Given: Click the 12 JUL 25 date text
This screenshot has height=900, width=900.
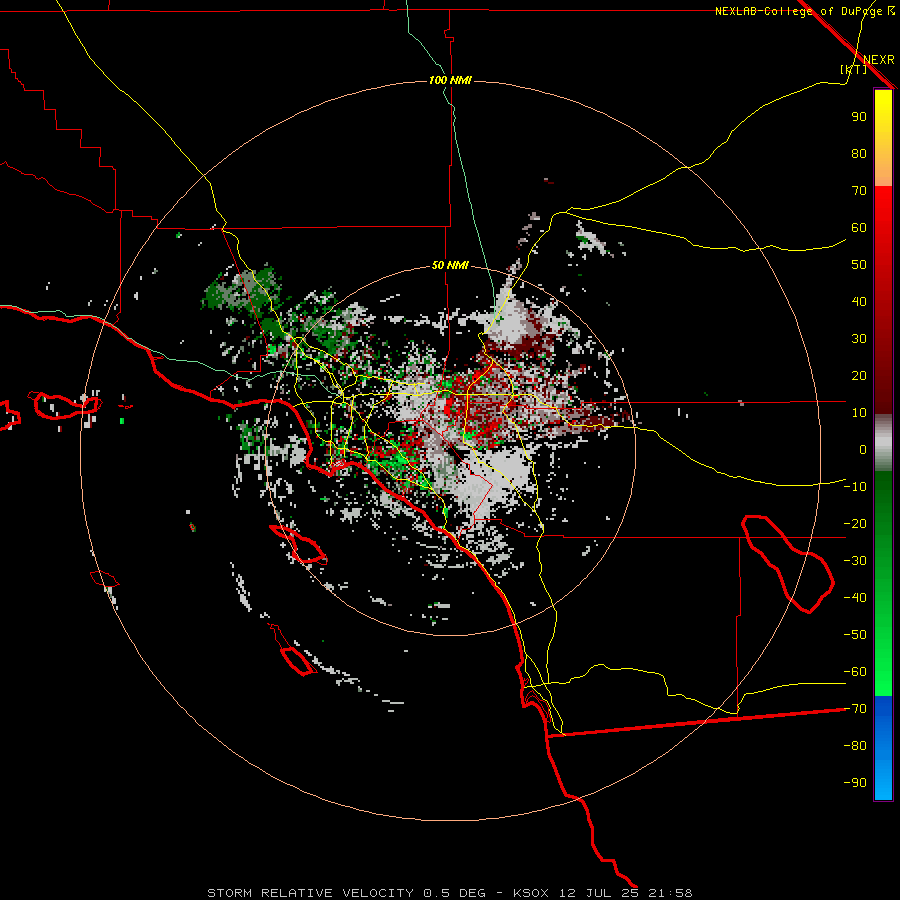Looking at the screenshot, I should (x=599, y=893).
